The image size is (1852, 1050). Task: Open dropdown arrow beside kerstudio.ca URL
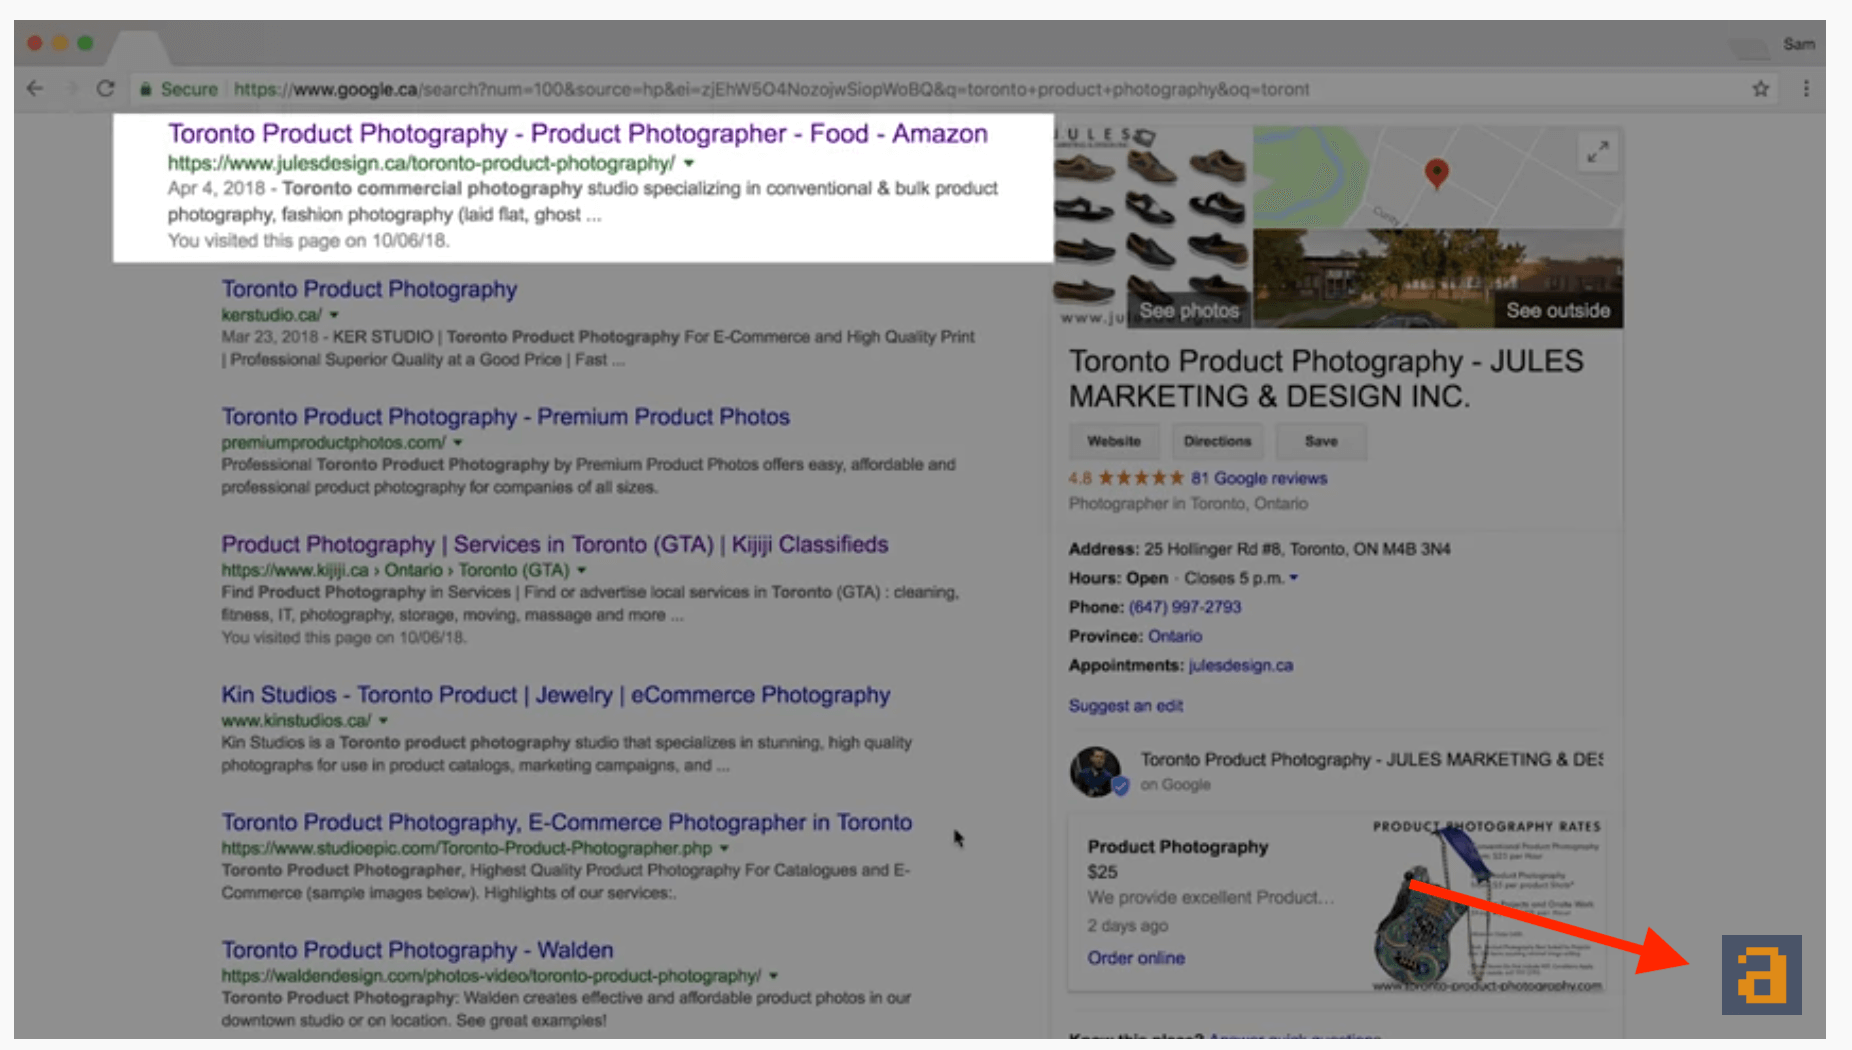[x=334, y=315]
